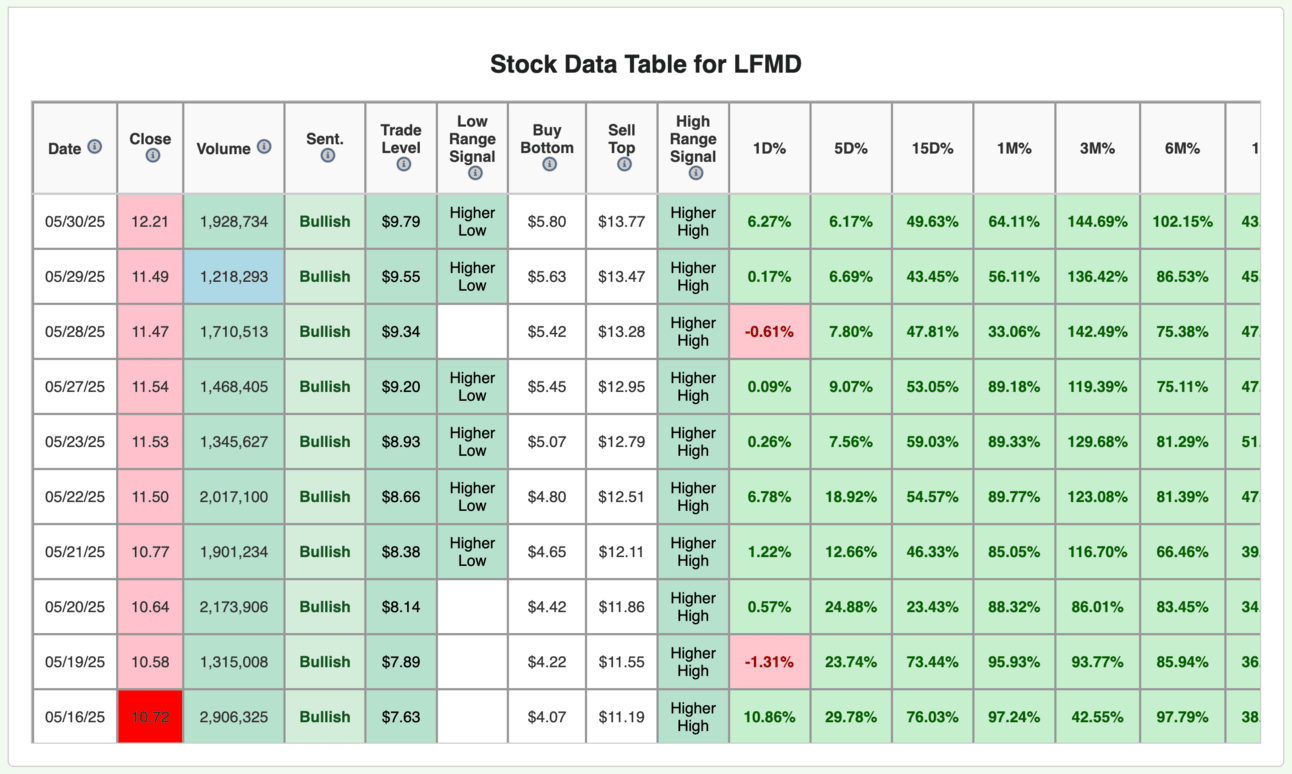Viewport: 1292px width, 774px height.
Task: Select the 05/30/25 date cell
Action: (75, 222)
